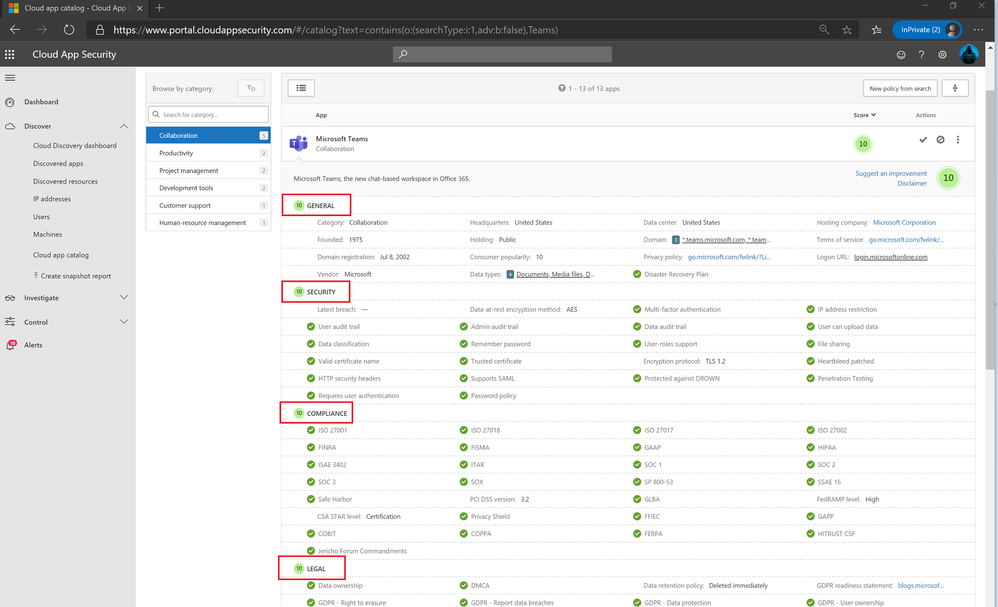998x607 pixels.
Task: Open a new browser tab
Action: point(159,8)
